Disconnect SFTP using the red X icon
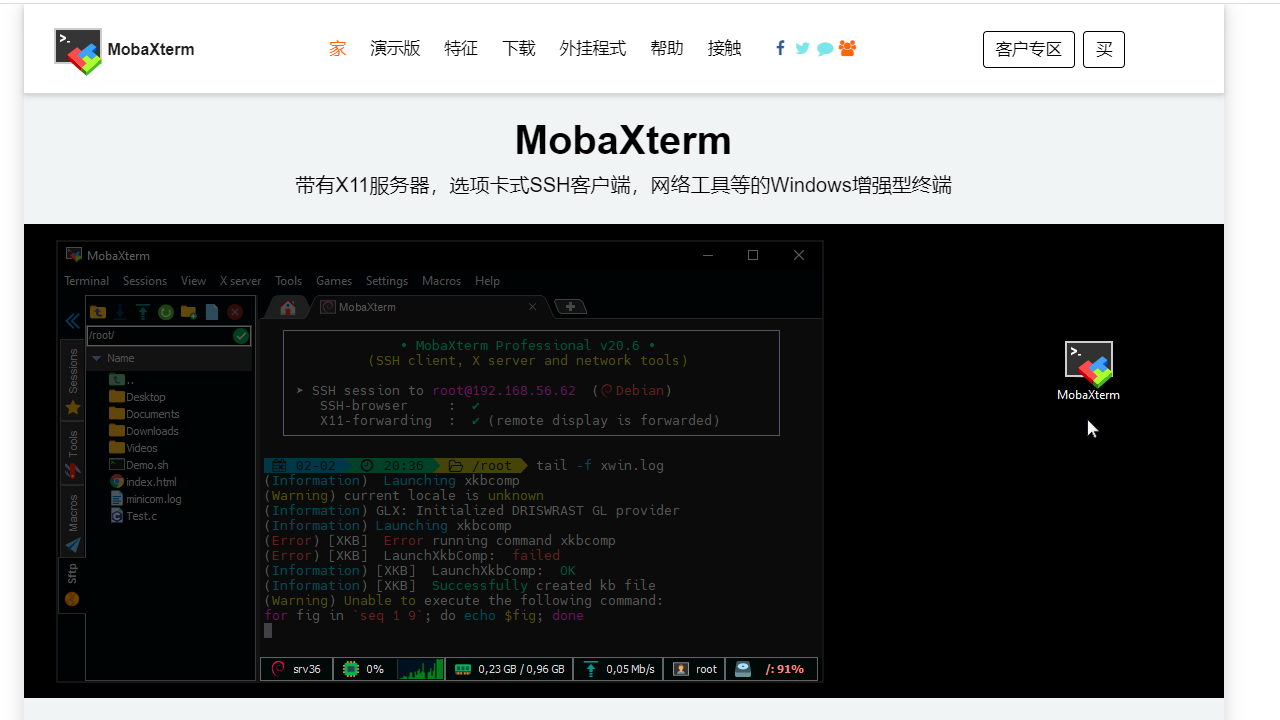 [x=234, y=312]
